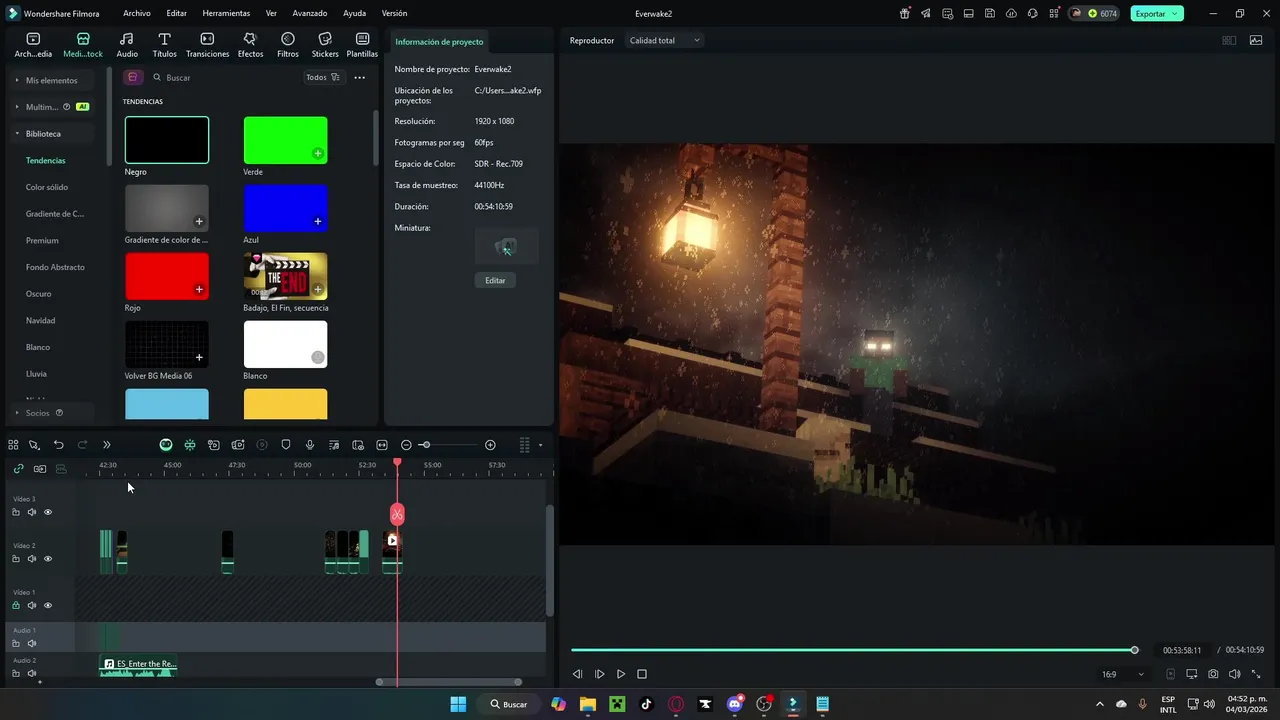Screen dimensions: 1280x720
Task: Toggle the timeline link chain icon
Action: [x=18, y=469]
